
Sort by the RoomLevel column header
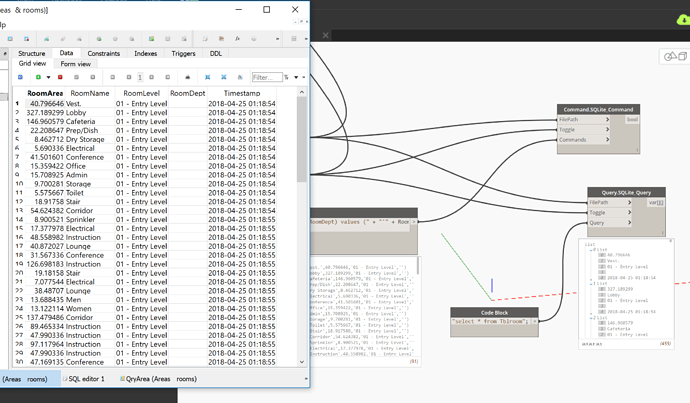pyautogui.click(x=142, y=93)
